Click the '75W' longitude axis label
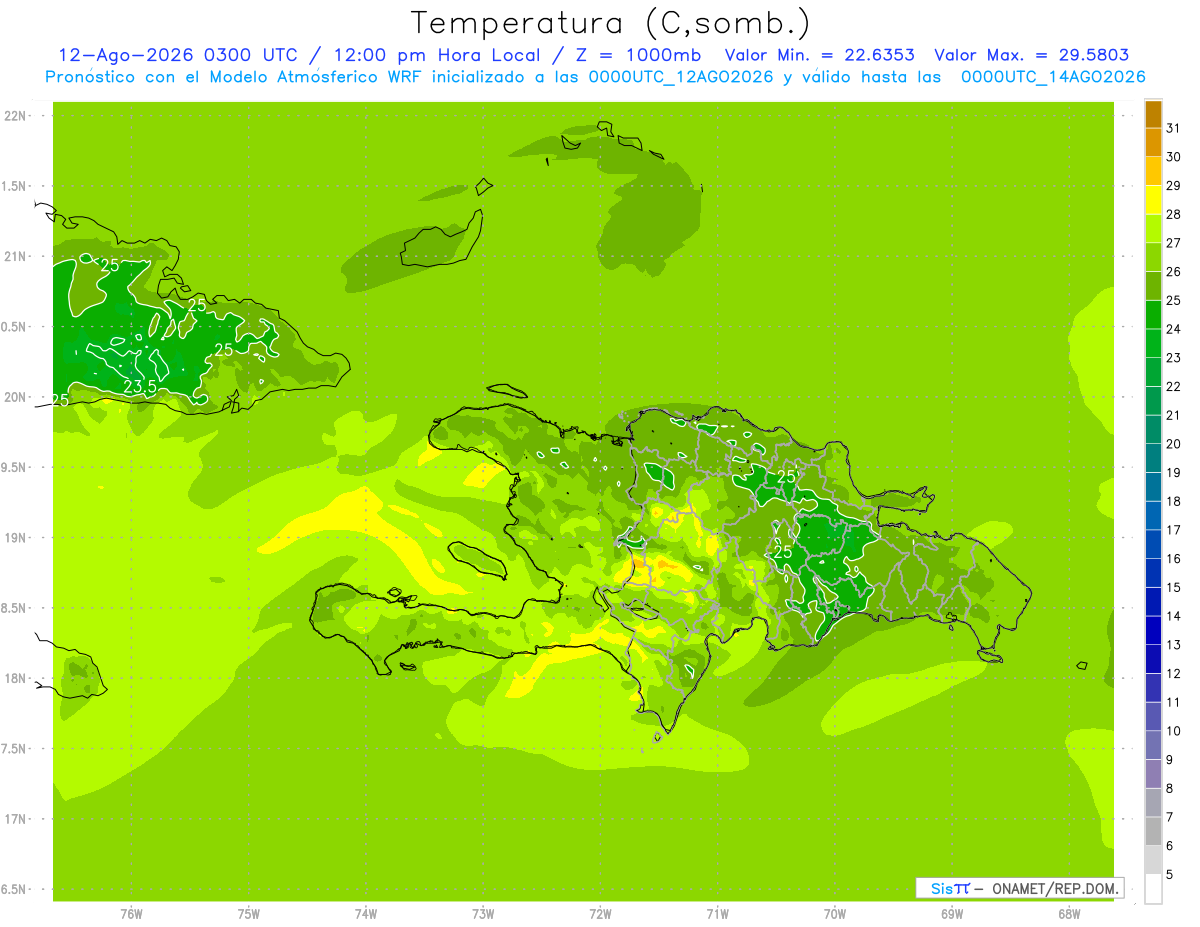1200x927 pixels. tap(249, 914)
